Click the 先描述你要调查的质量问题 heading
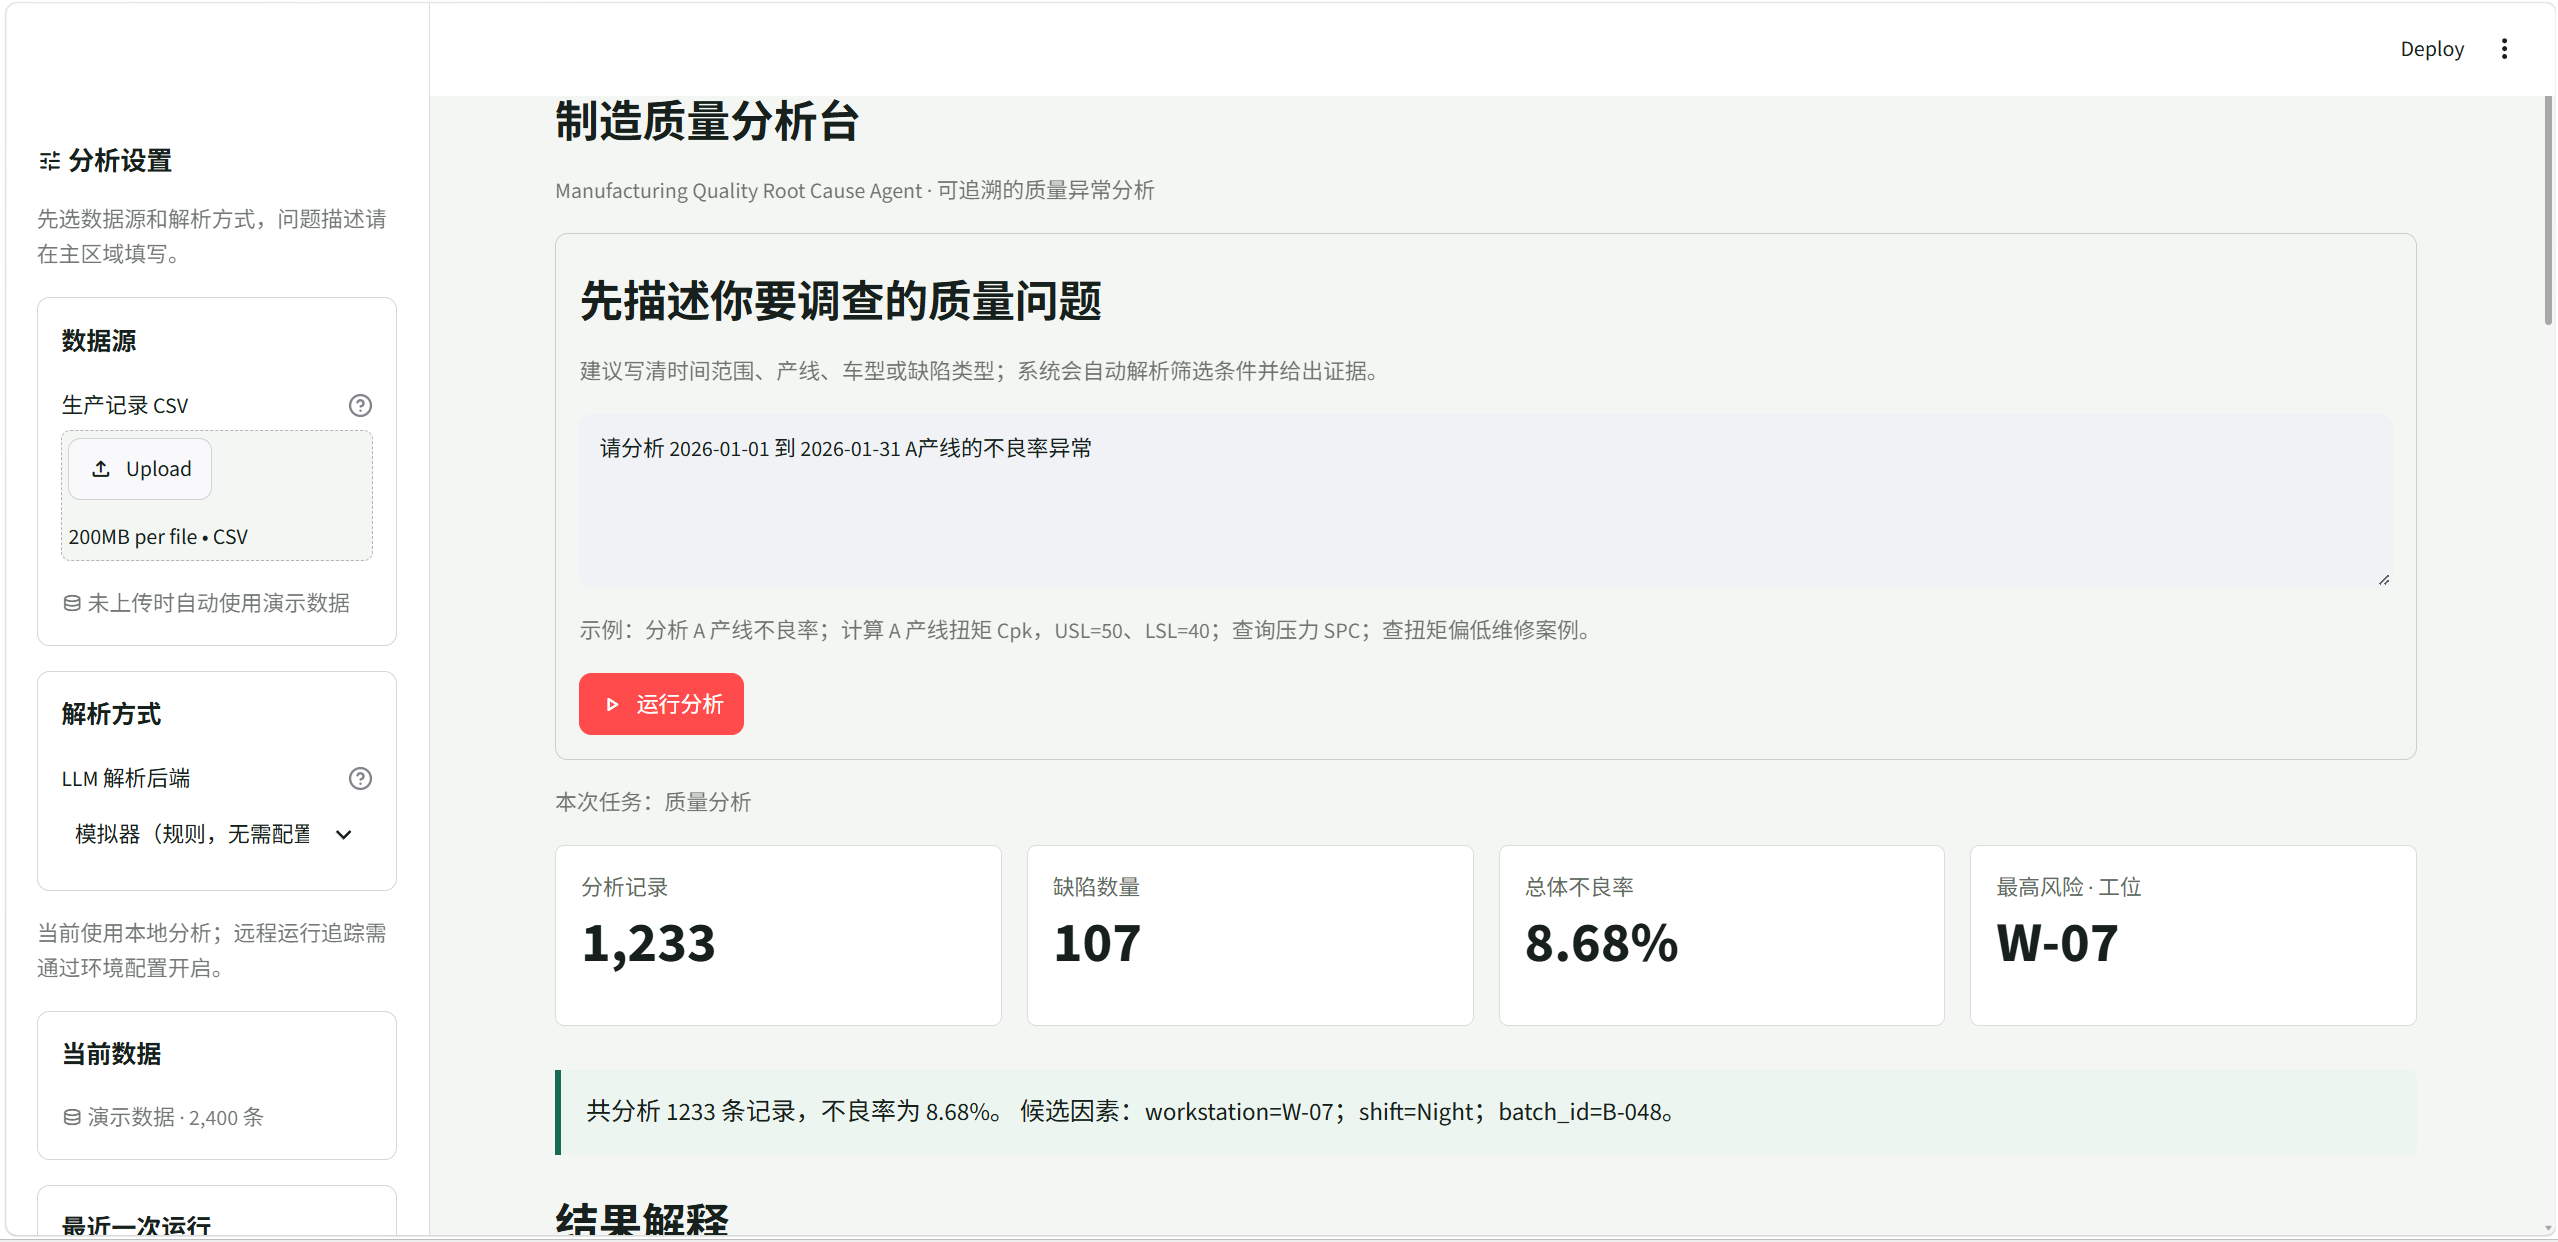Viewport: 2558px width, 1242px height. tap(841, 301)
